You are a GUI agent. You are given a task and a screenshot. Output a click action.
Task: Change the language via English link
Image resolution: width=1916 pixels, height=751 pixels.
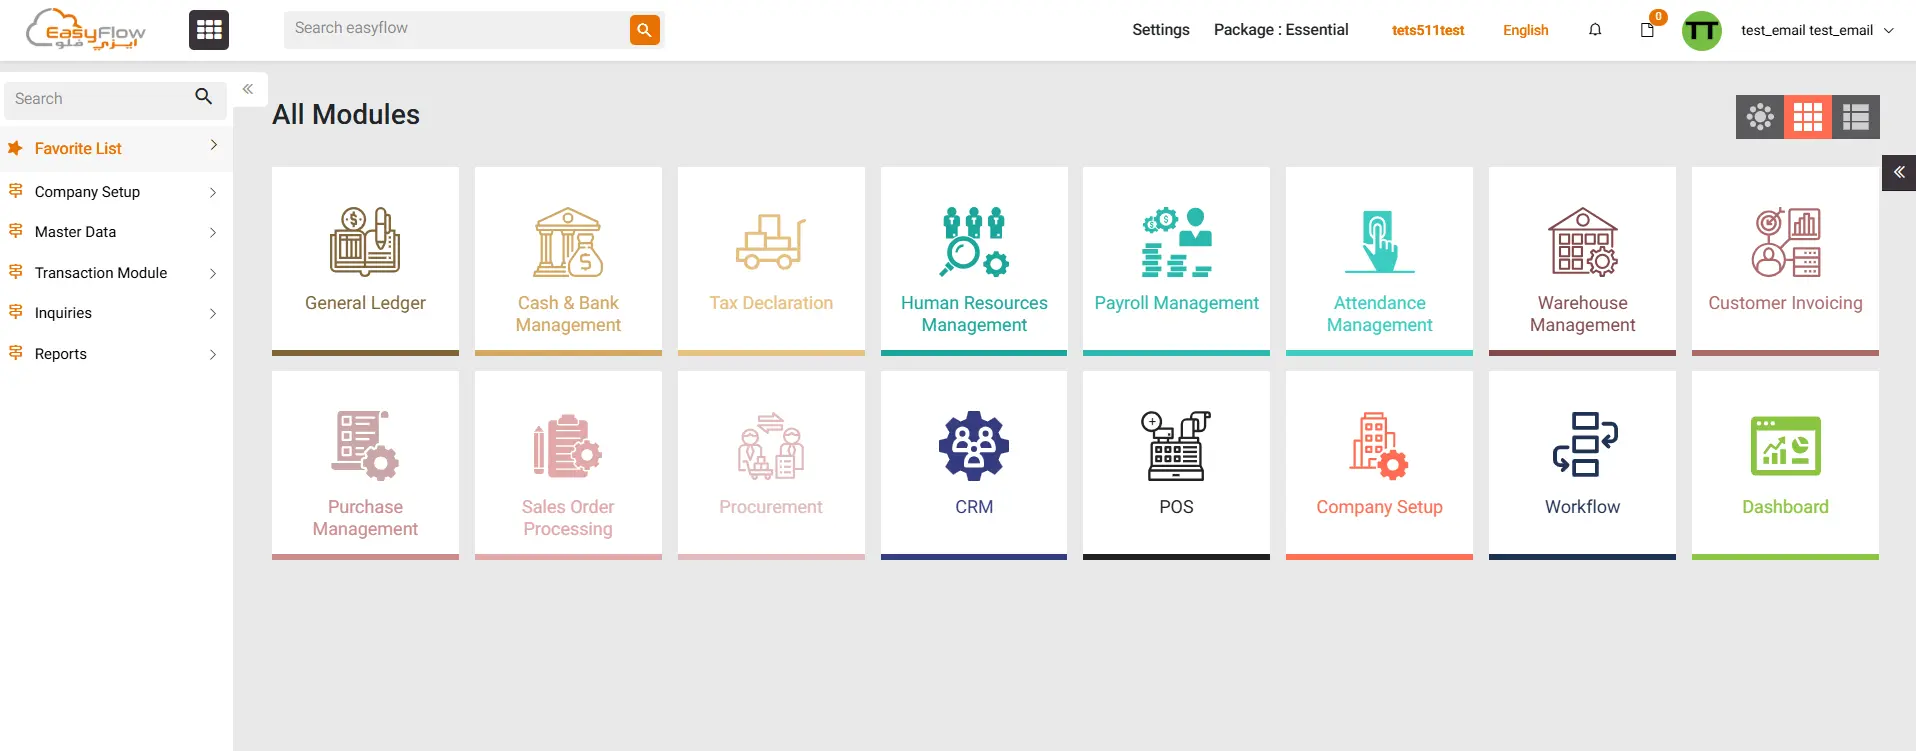point(1525,30)
